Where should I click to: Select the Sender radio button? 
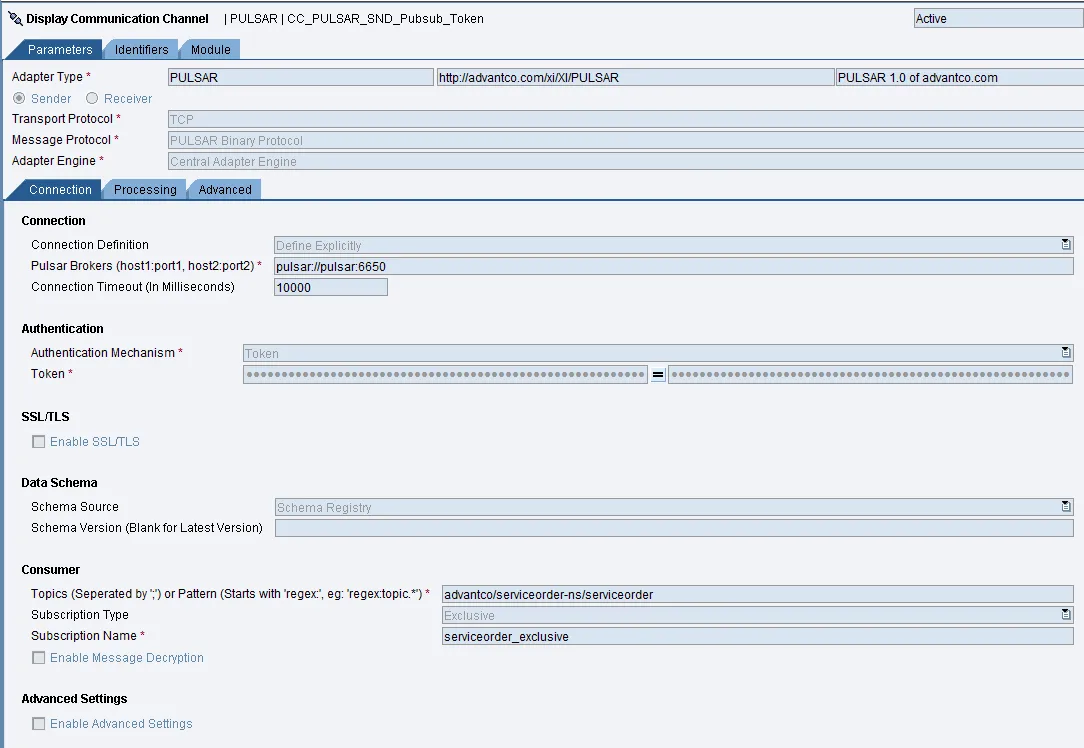point(19,98)
